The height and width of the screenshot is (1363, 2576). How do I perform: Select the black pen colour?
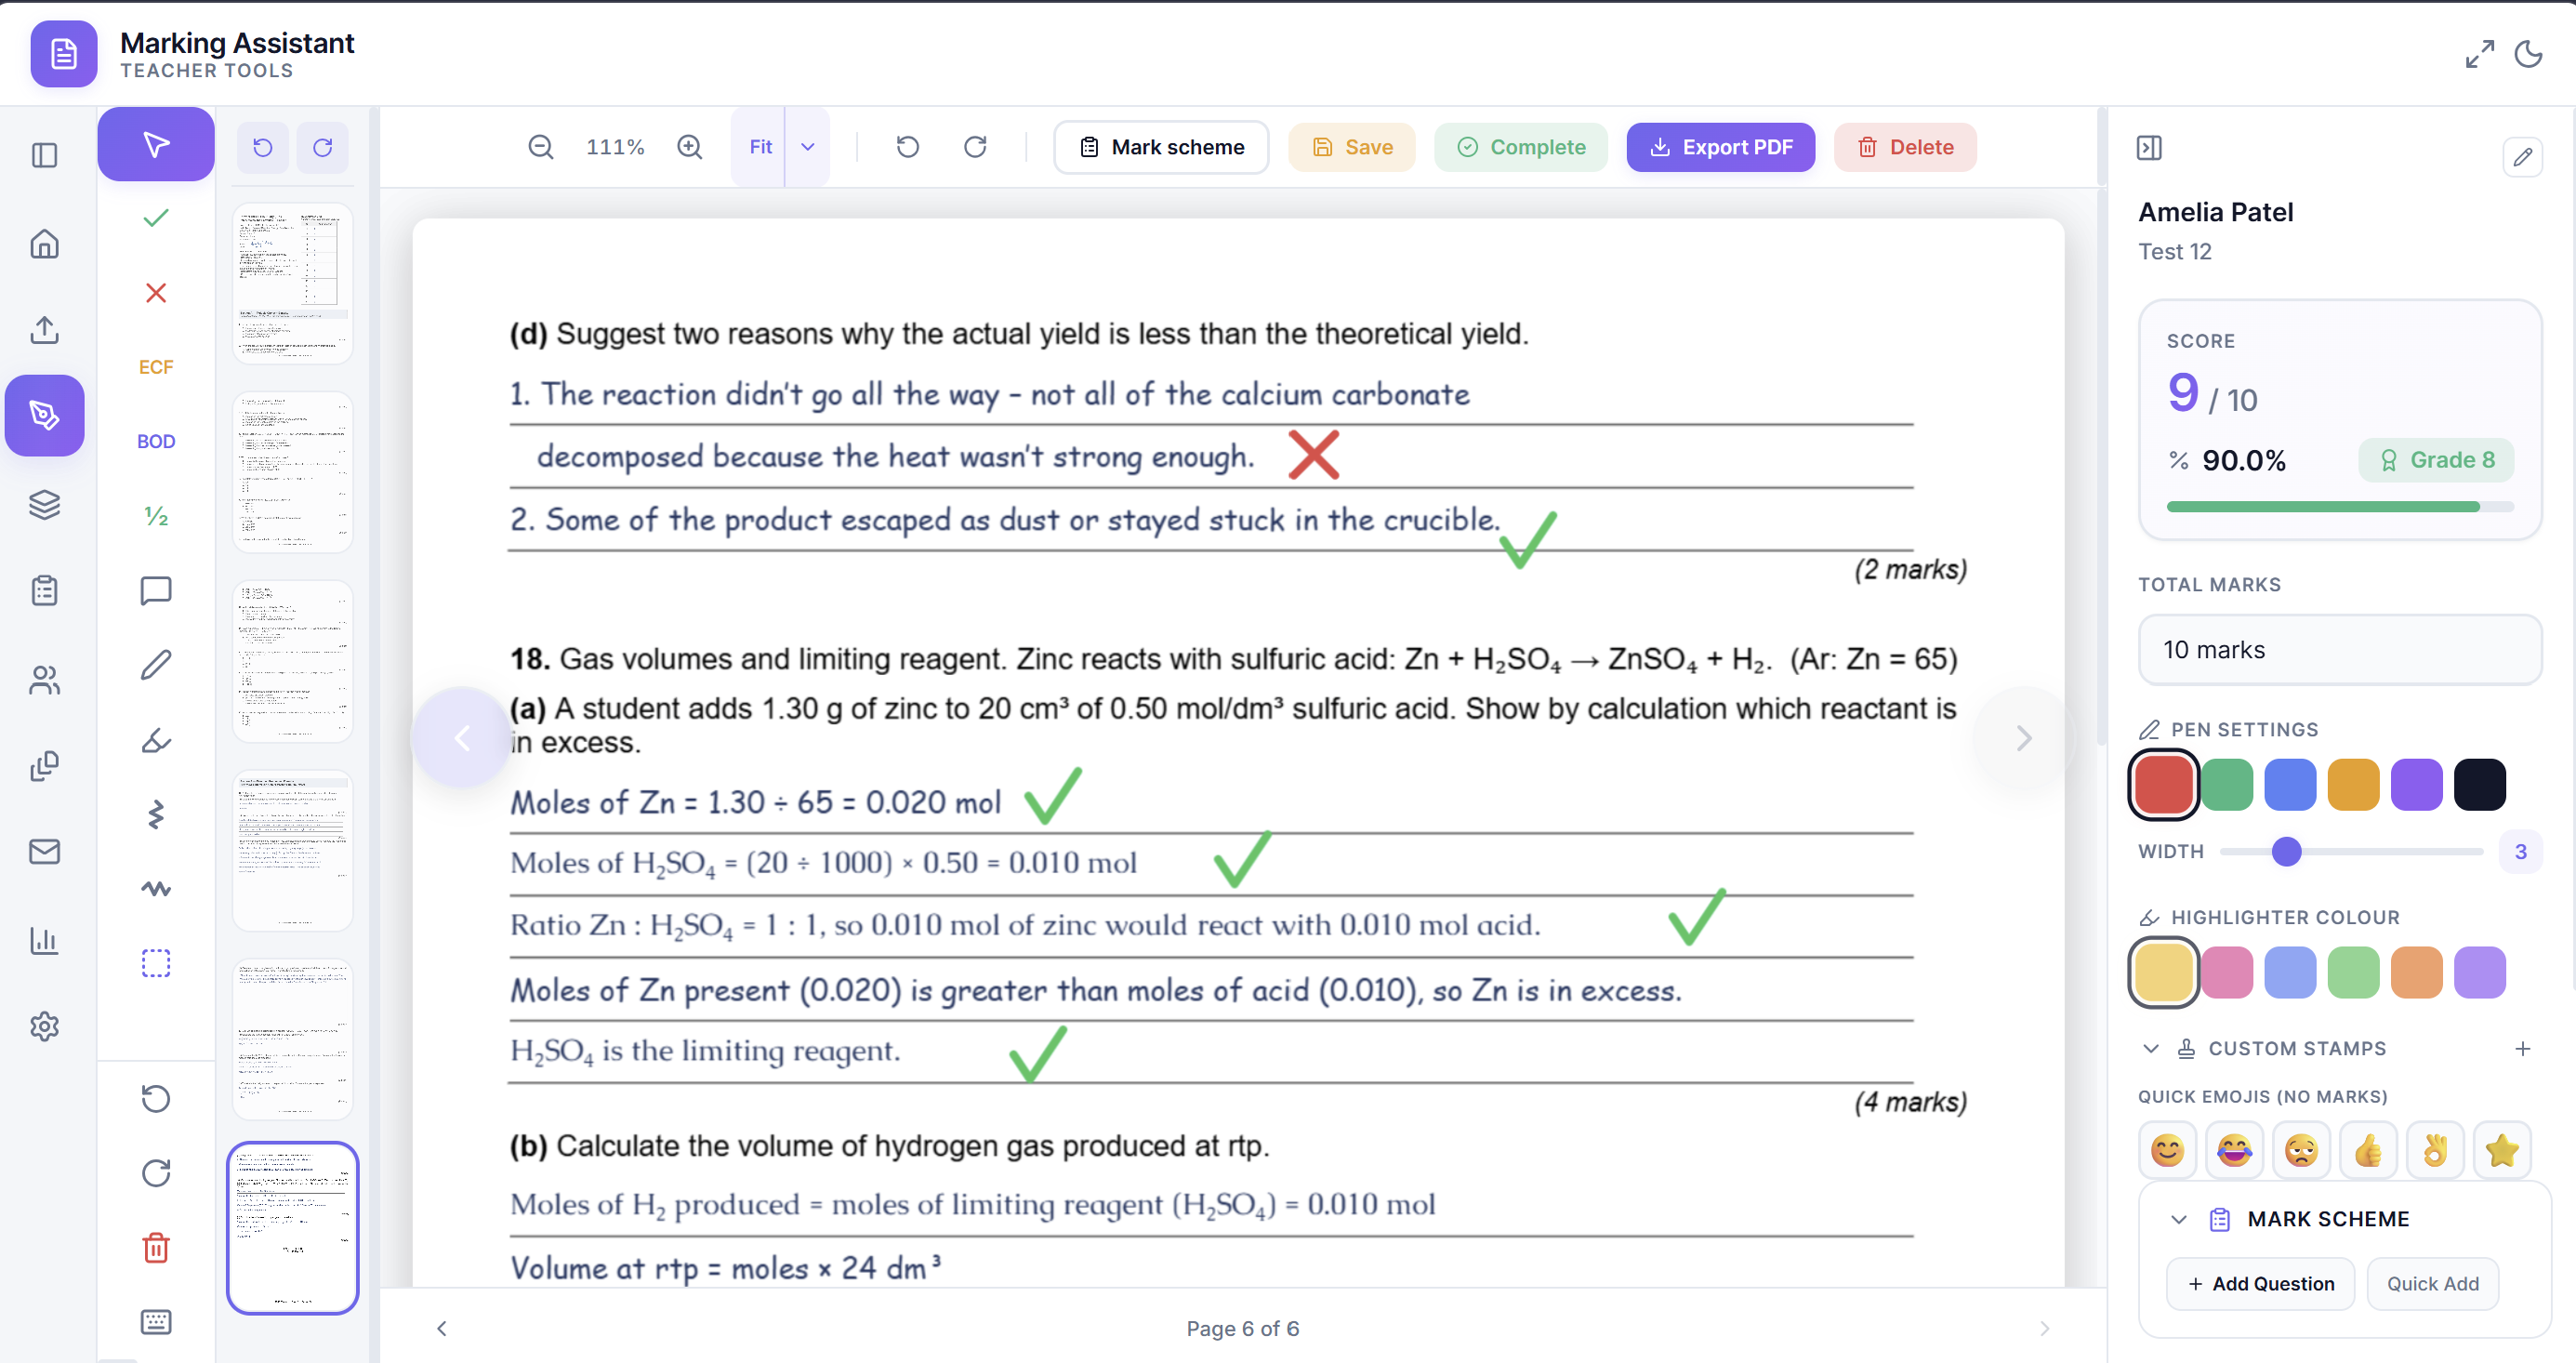point(2479,783)
